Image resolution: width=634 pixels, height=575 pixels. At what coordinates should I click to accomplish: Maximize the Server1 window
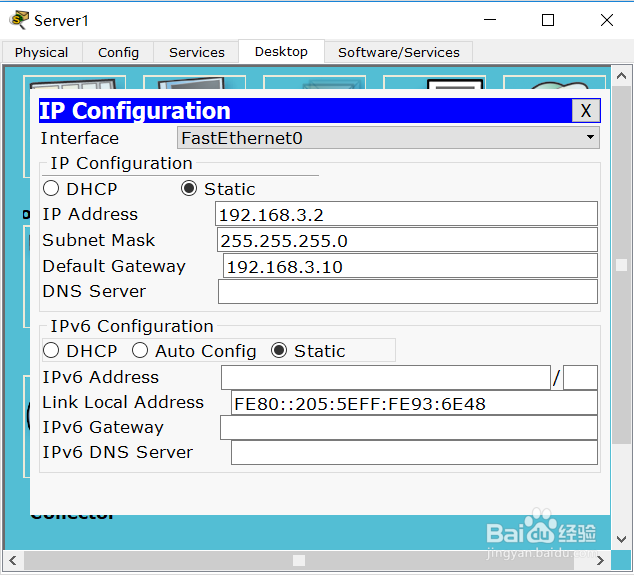548,20
